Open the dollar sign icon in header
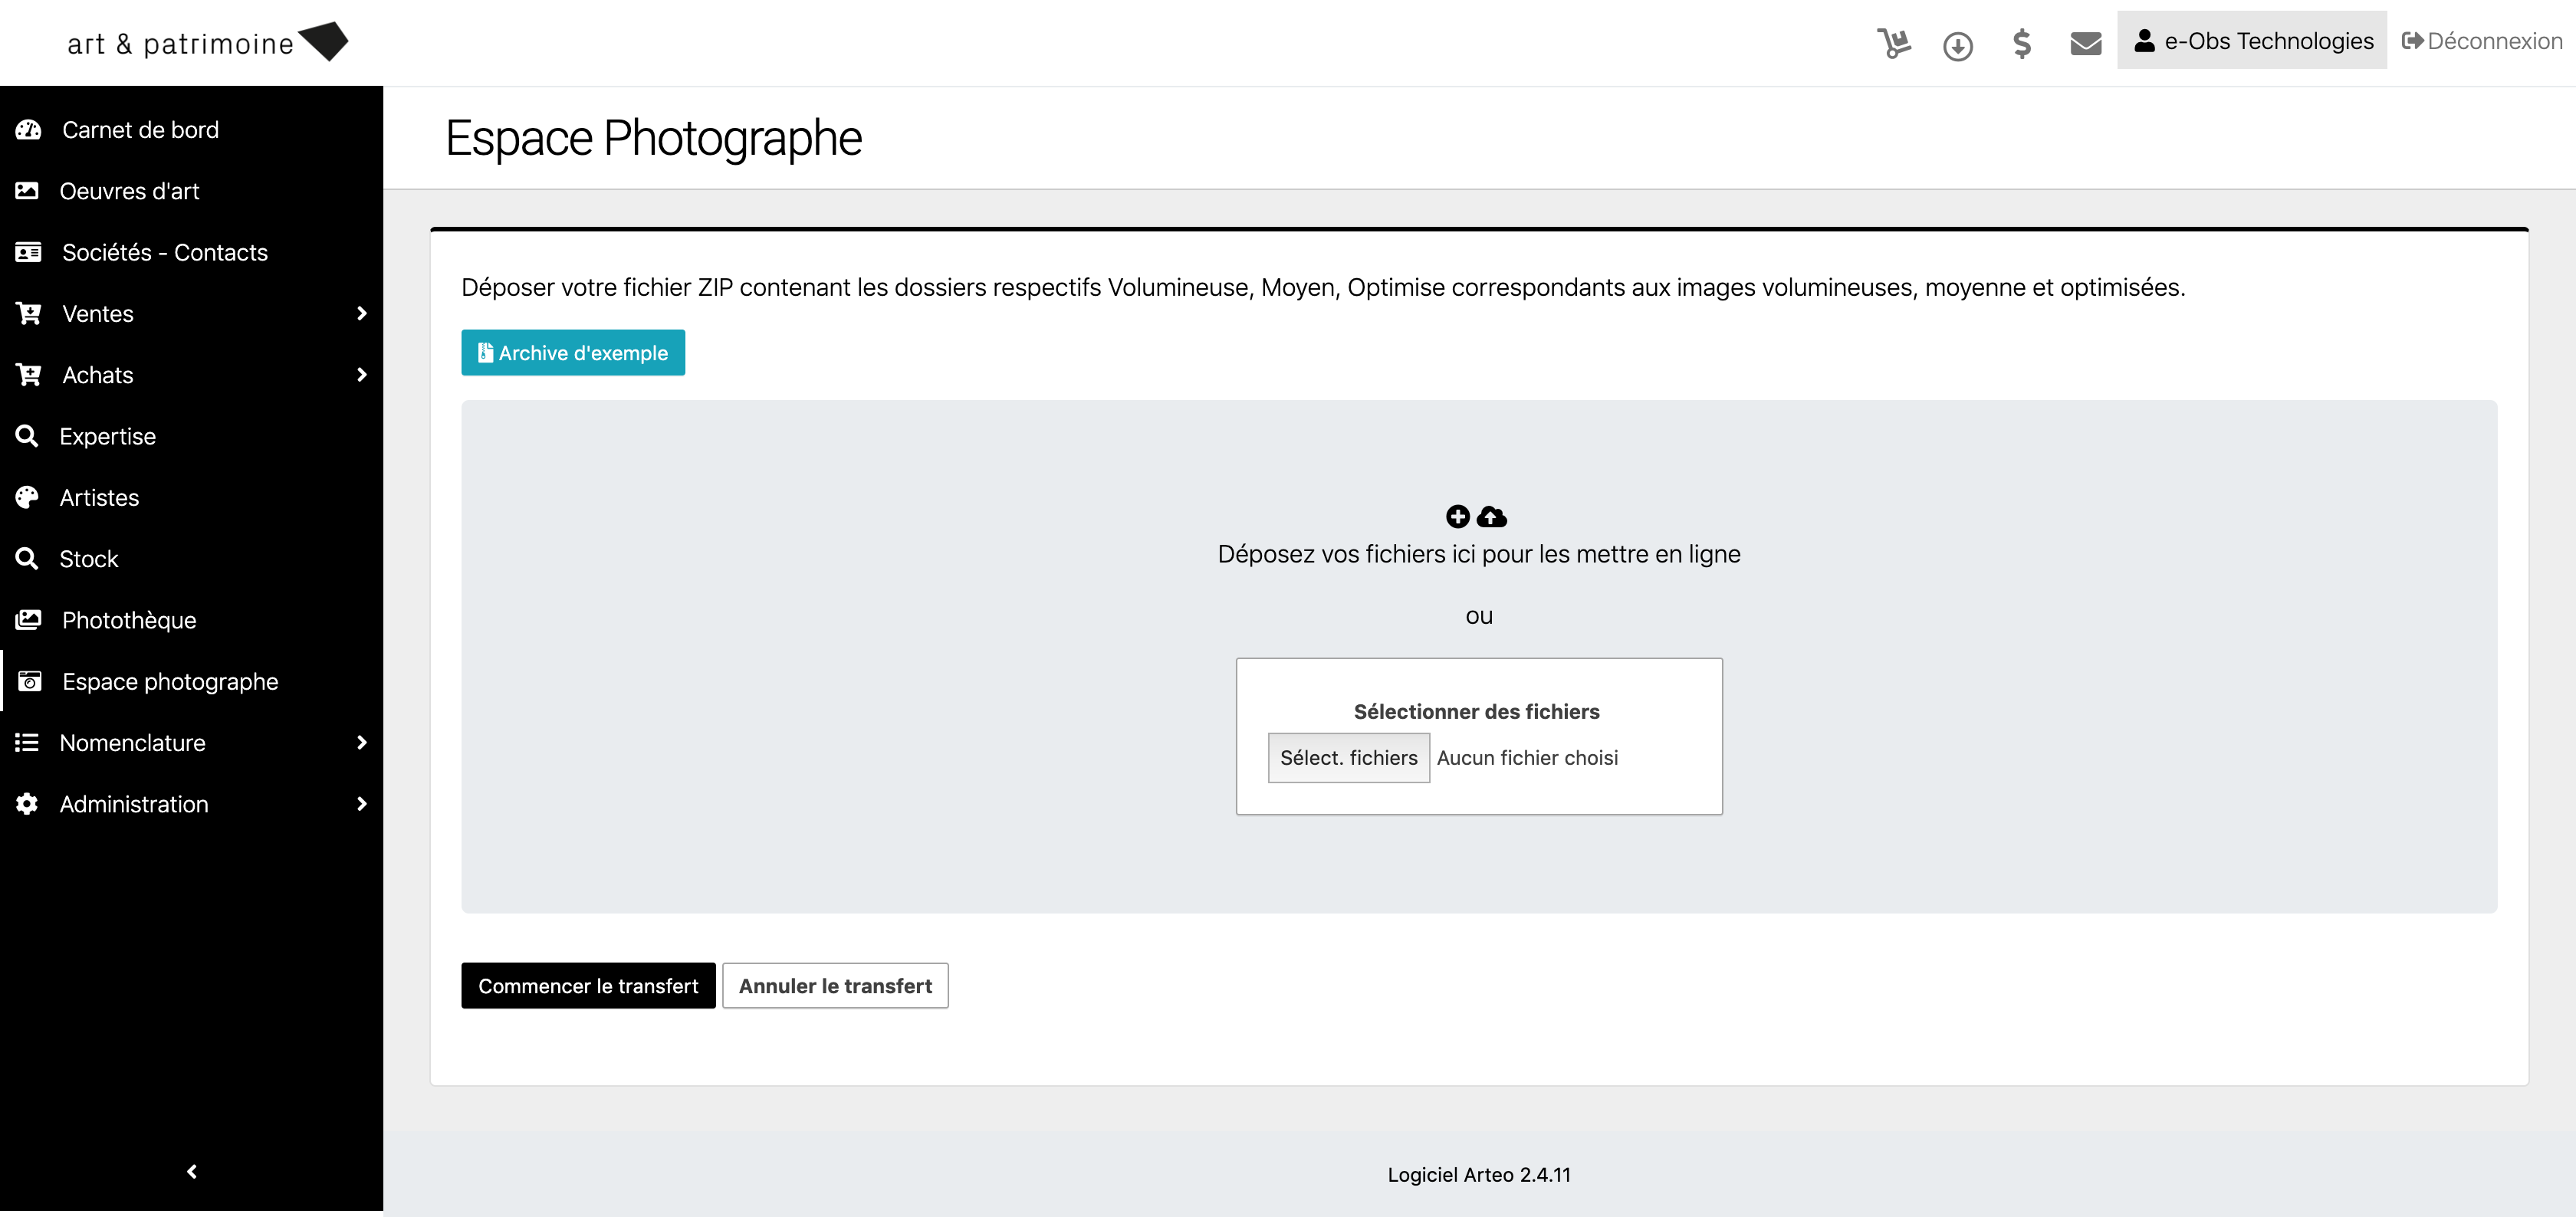The image size is (2576, 1217). pos(2021,43)
